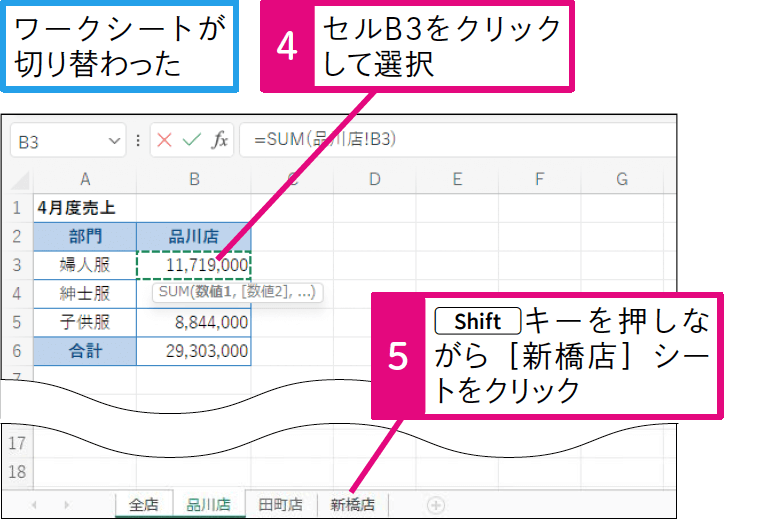Click cell with value 8,844,000

coord(194,323)
